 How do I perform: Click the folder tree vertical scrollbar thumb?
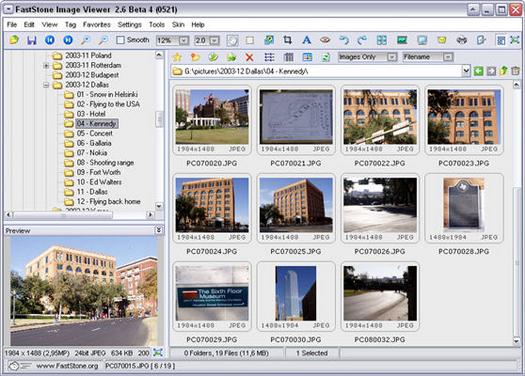(x=159, y=119)
